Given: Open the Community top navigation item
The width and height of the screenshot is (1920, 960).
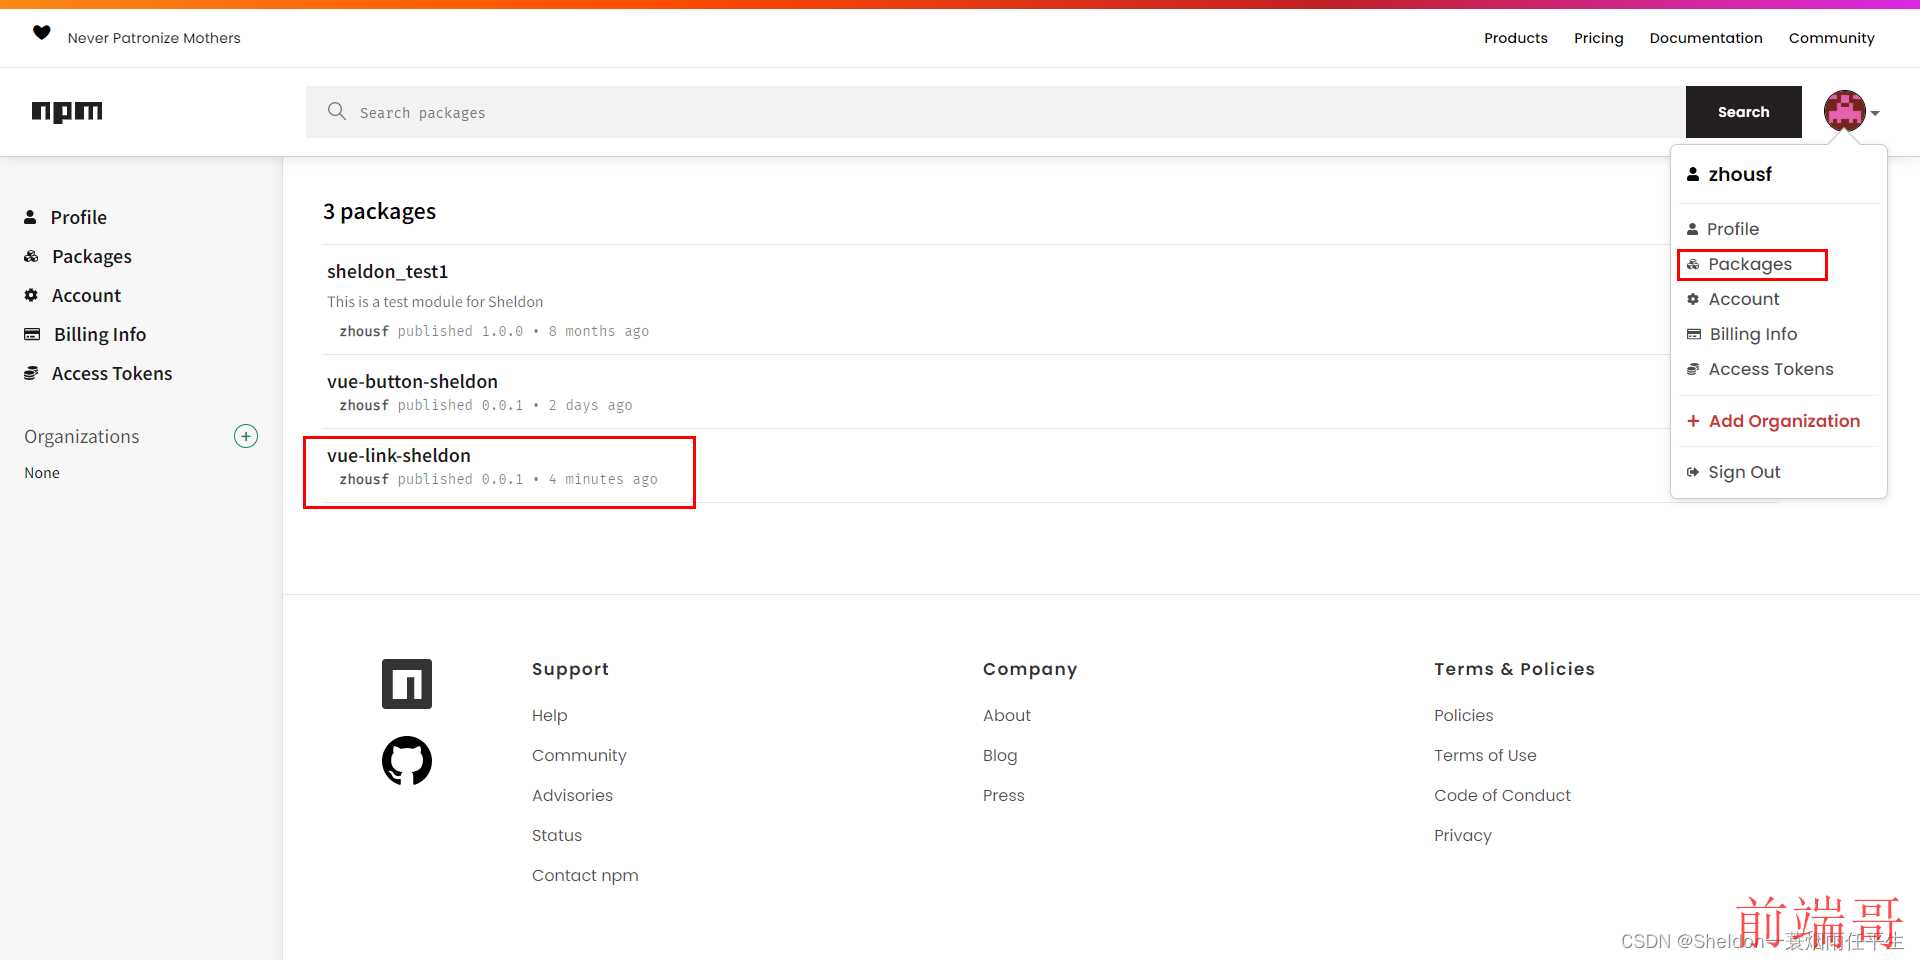Looking at the screenshot, I should (1832, 38).
